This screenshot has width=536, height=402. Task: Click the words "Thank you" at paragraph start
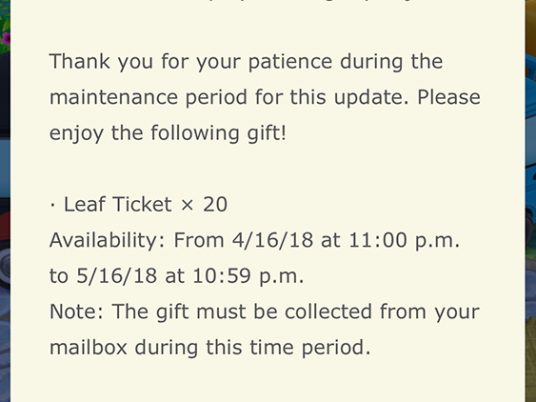[x=101, y=63]
